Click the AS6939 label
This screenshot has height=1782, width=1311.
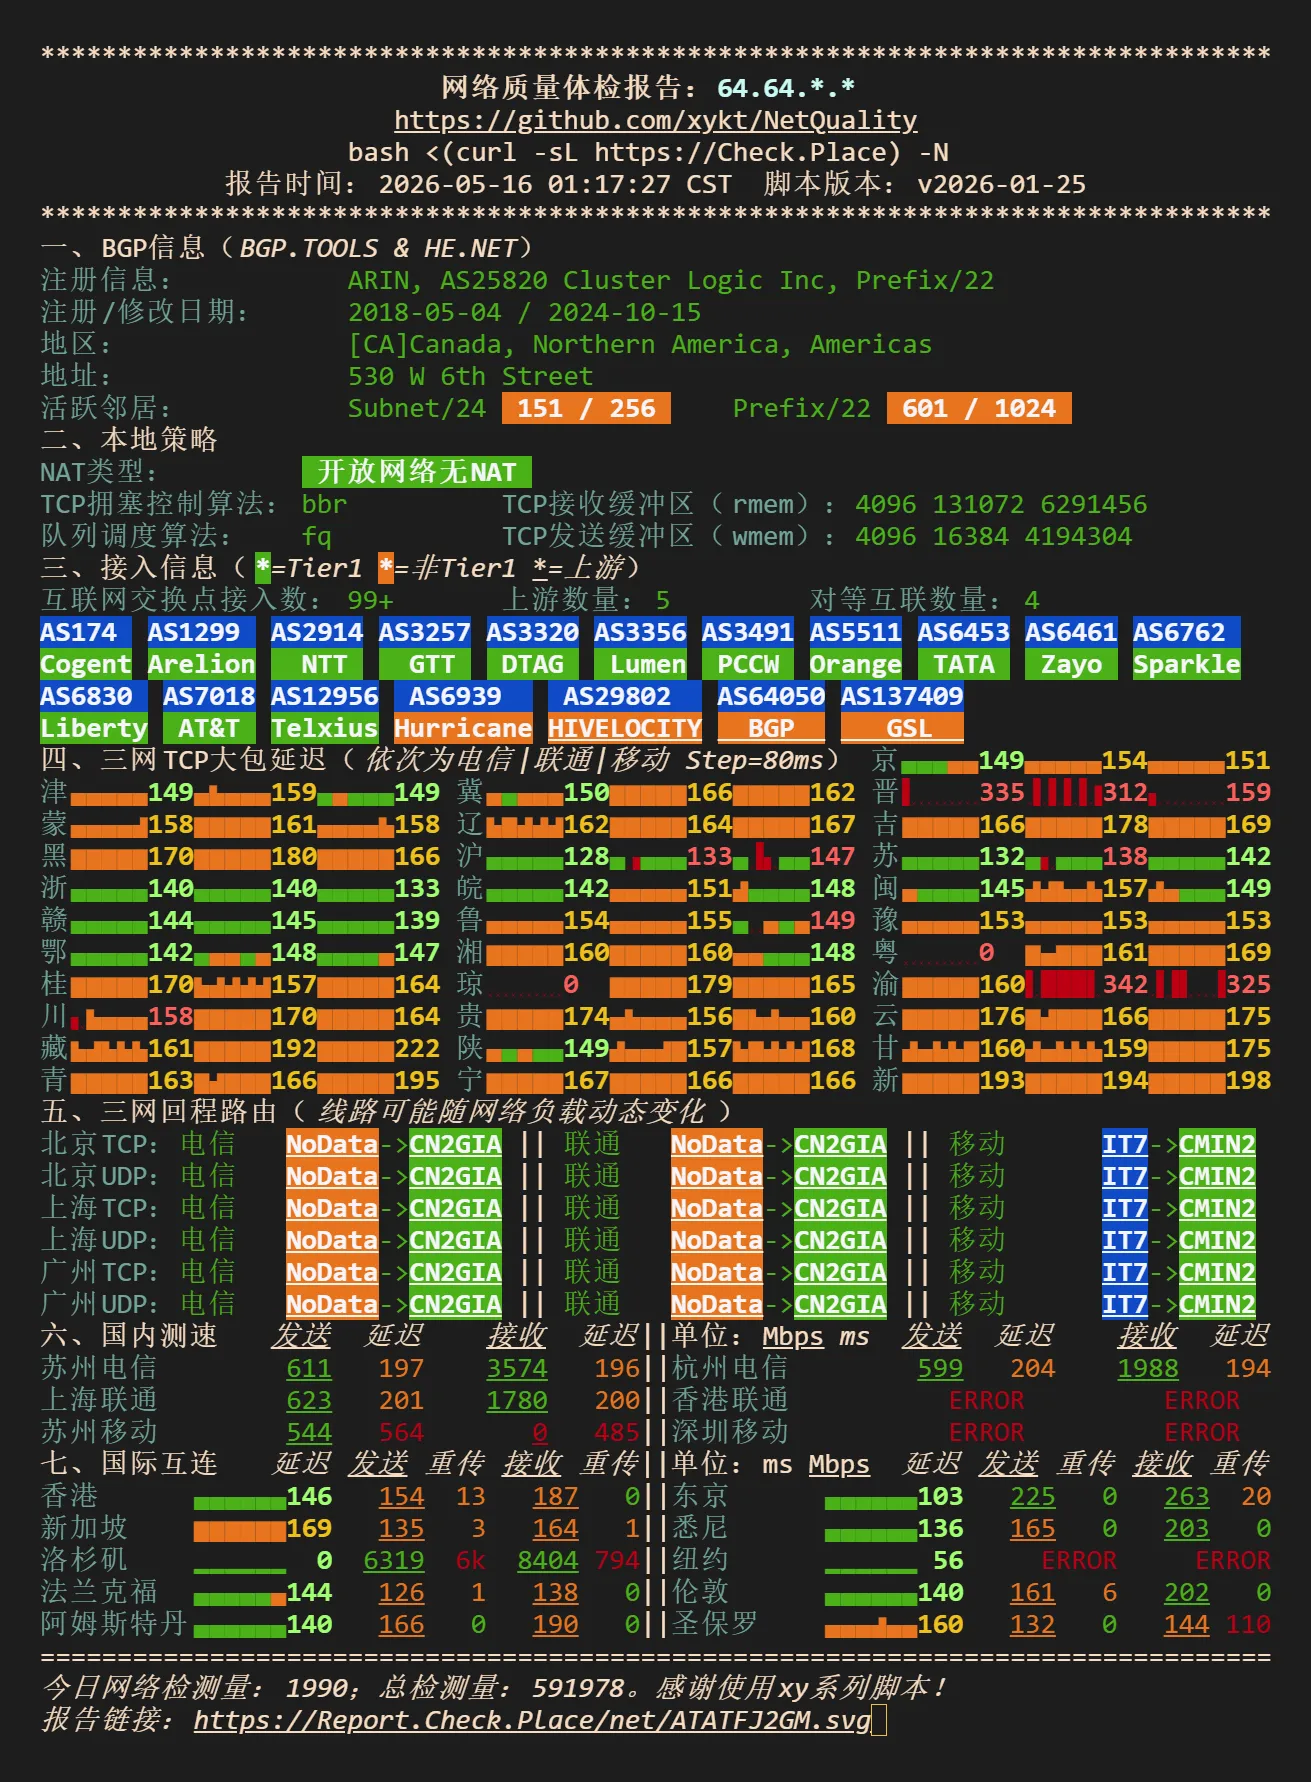(x=463, y=696)
